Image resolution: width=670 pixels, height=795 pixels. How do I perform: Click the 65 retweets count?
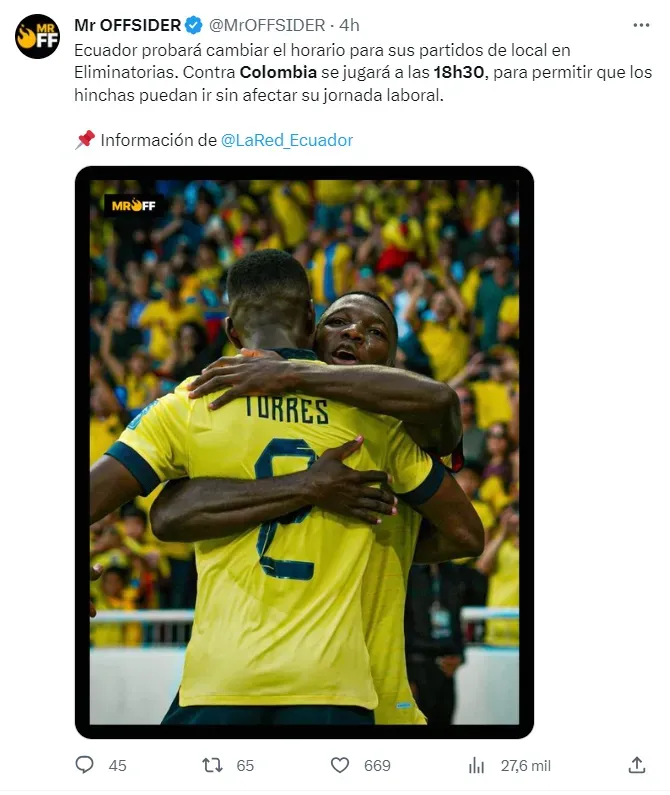pos(245,766)
